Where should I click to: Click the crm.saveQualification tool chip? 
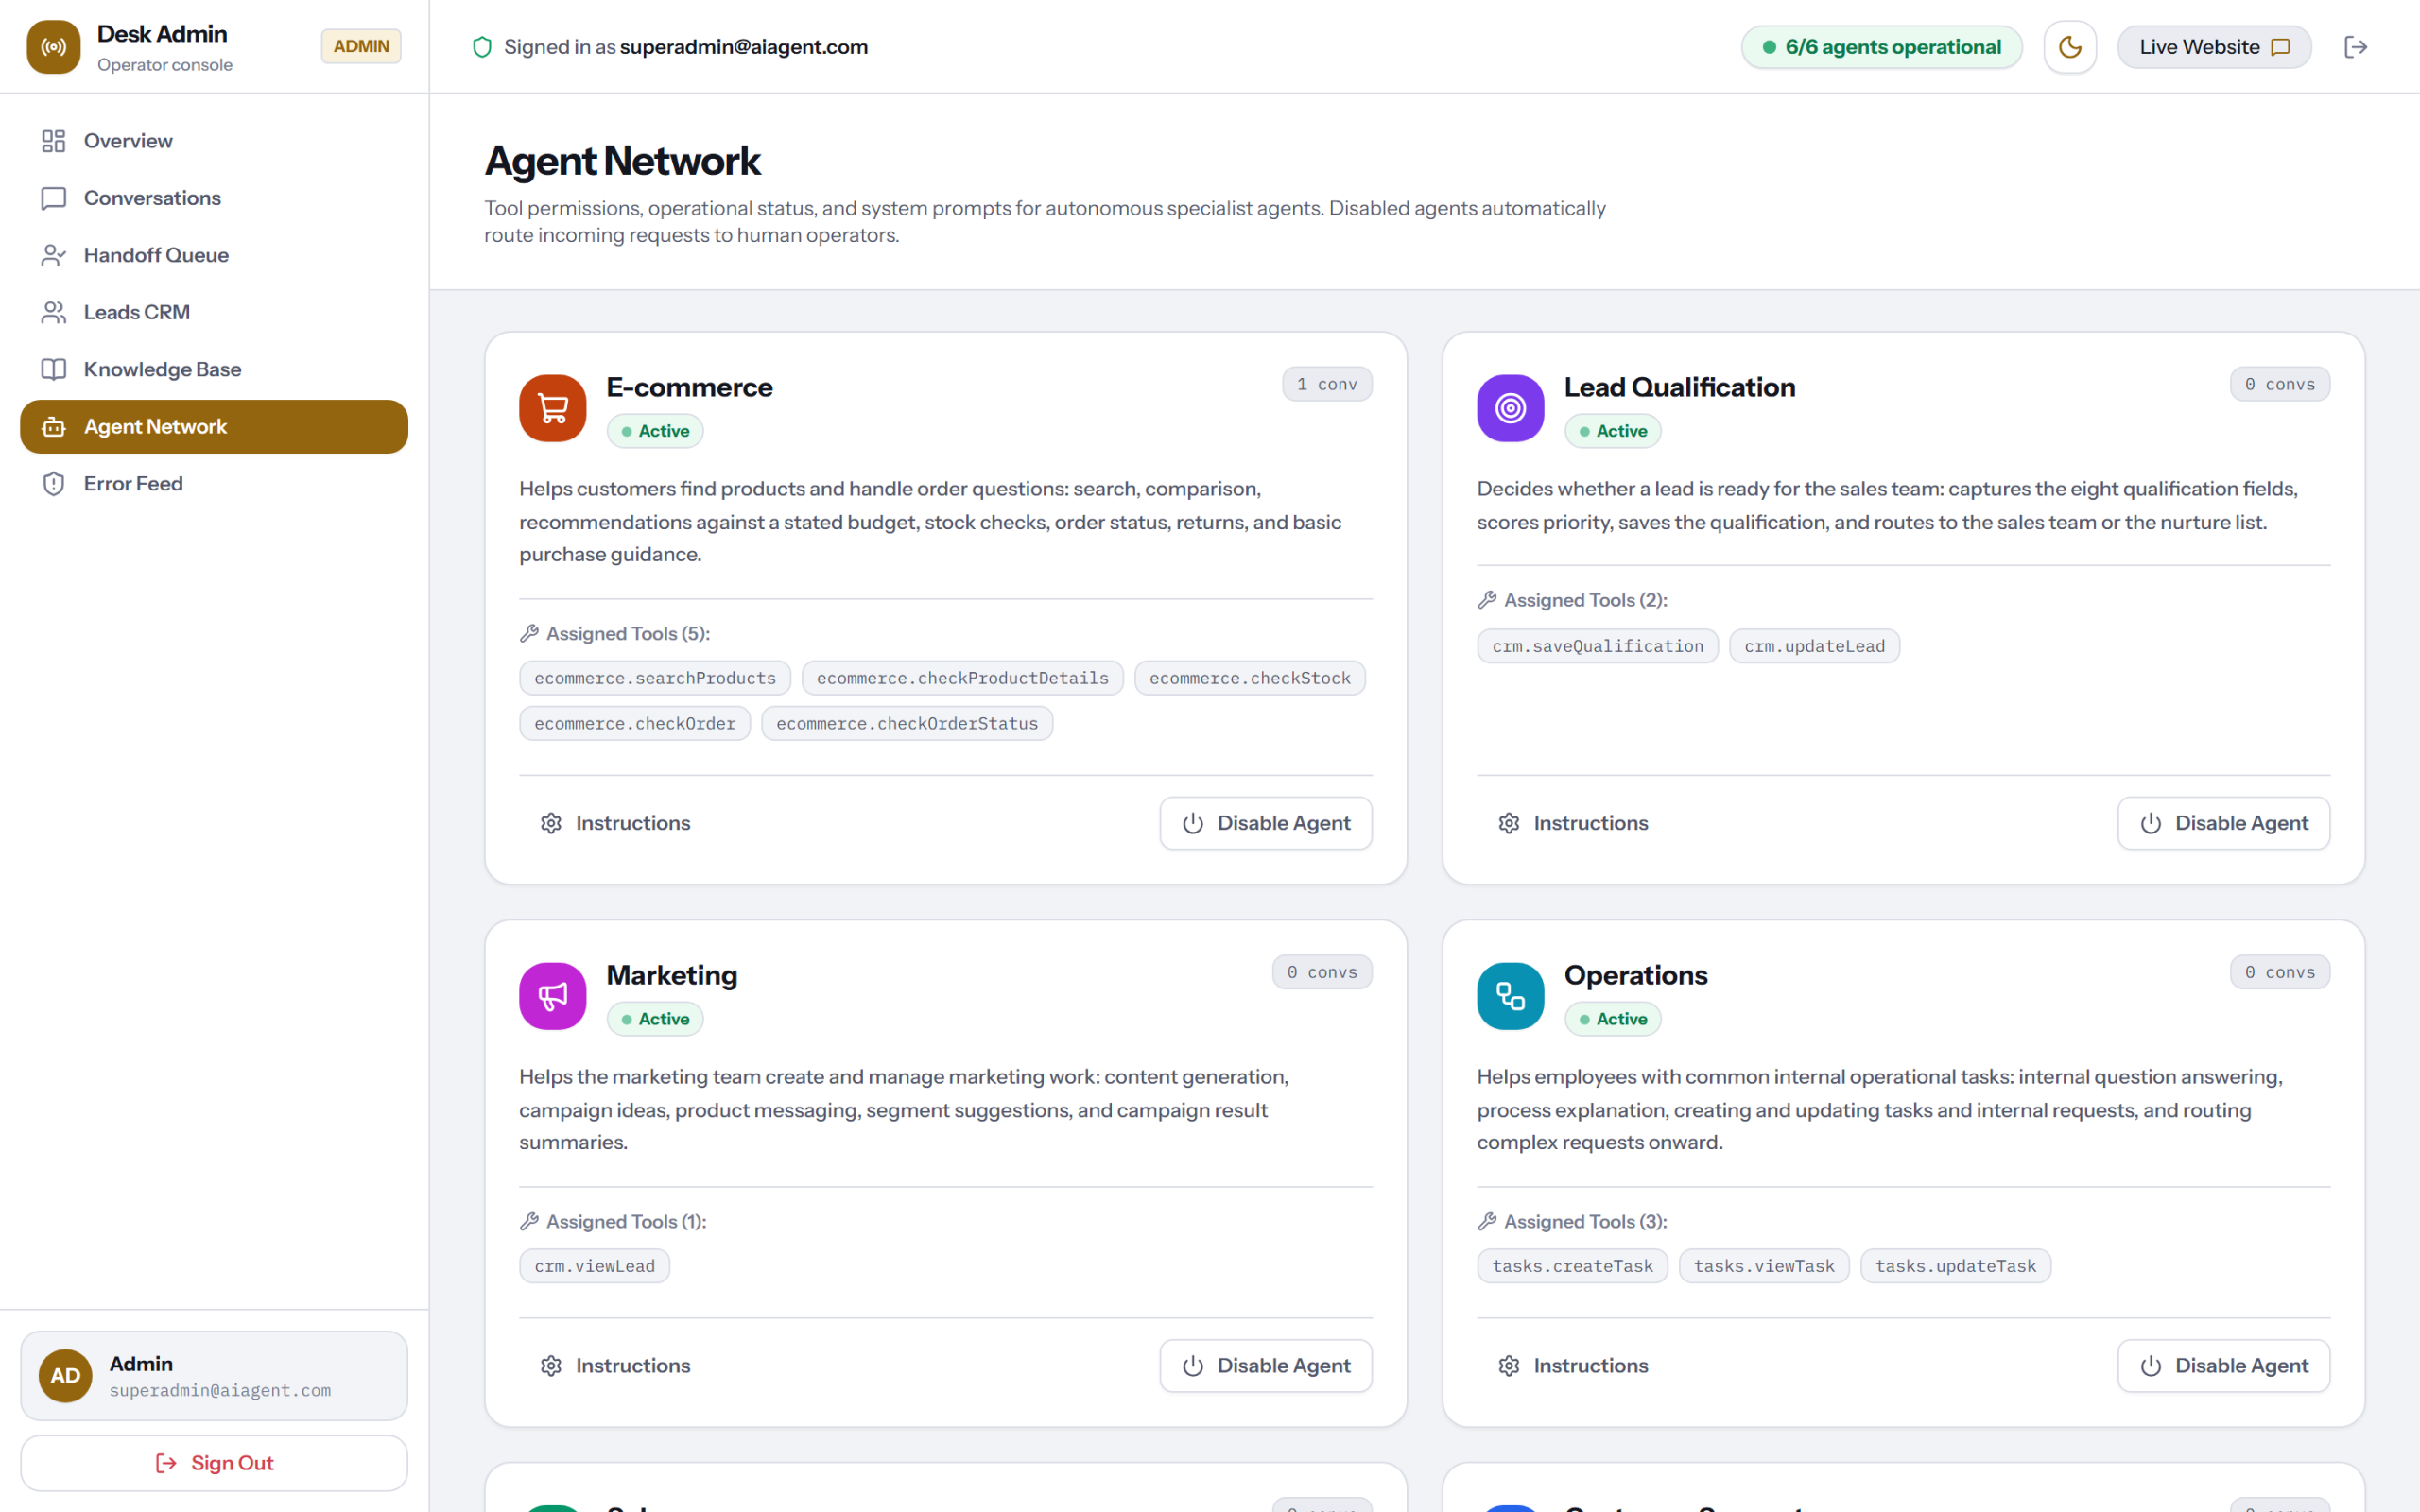1598,646
